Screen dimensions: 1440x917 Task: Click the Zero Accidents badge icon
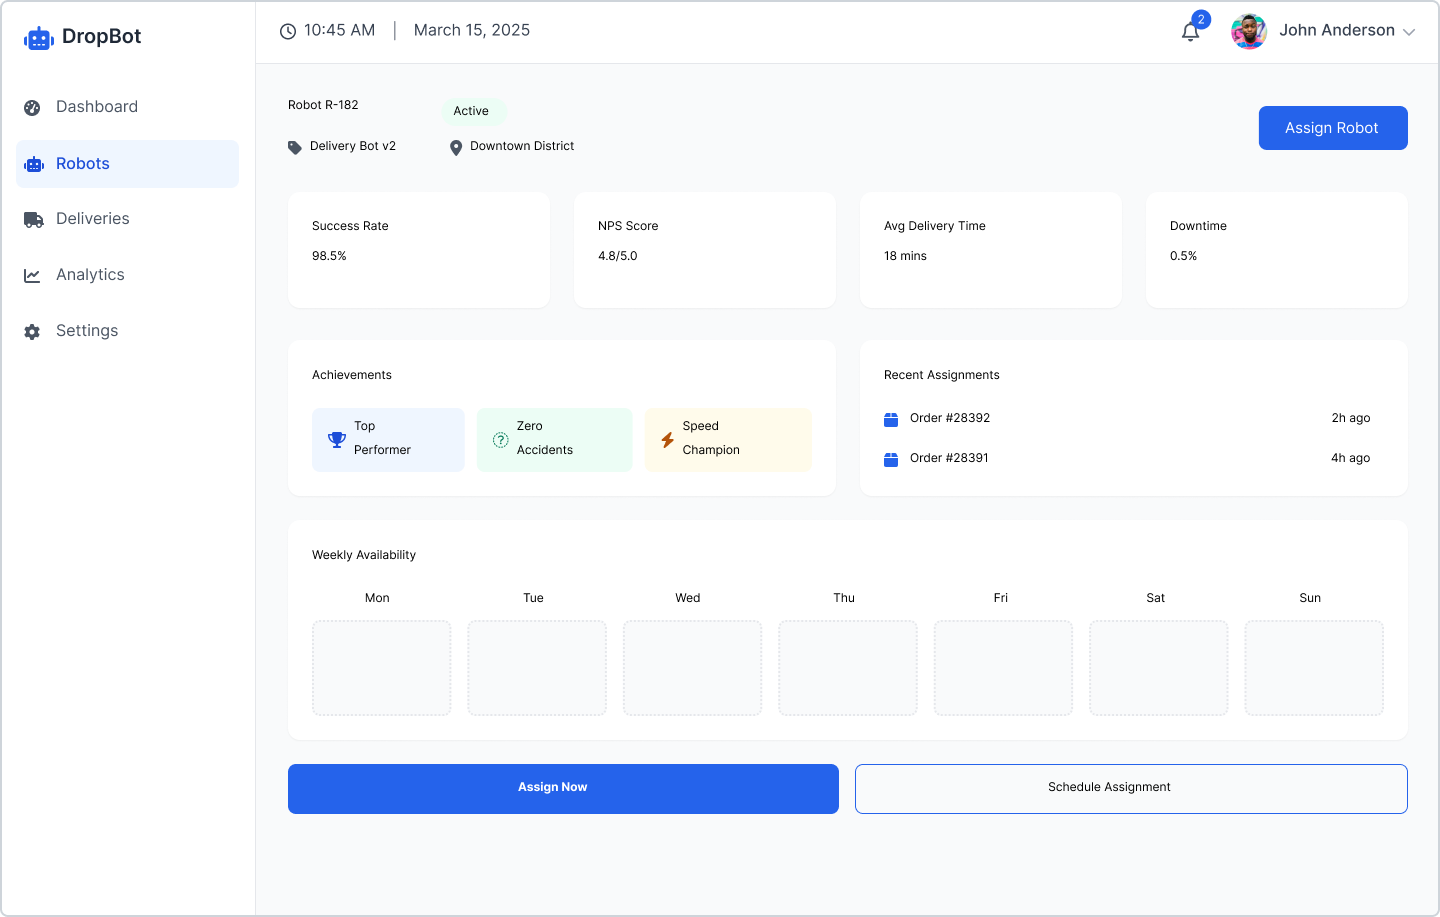point(501,440)
